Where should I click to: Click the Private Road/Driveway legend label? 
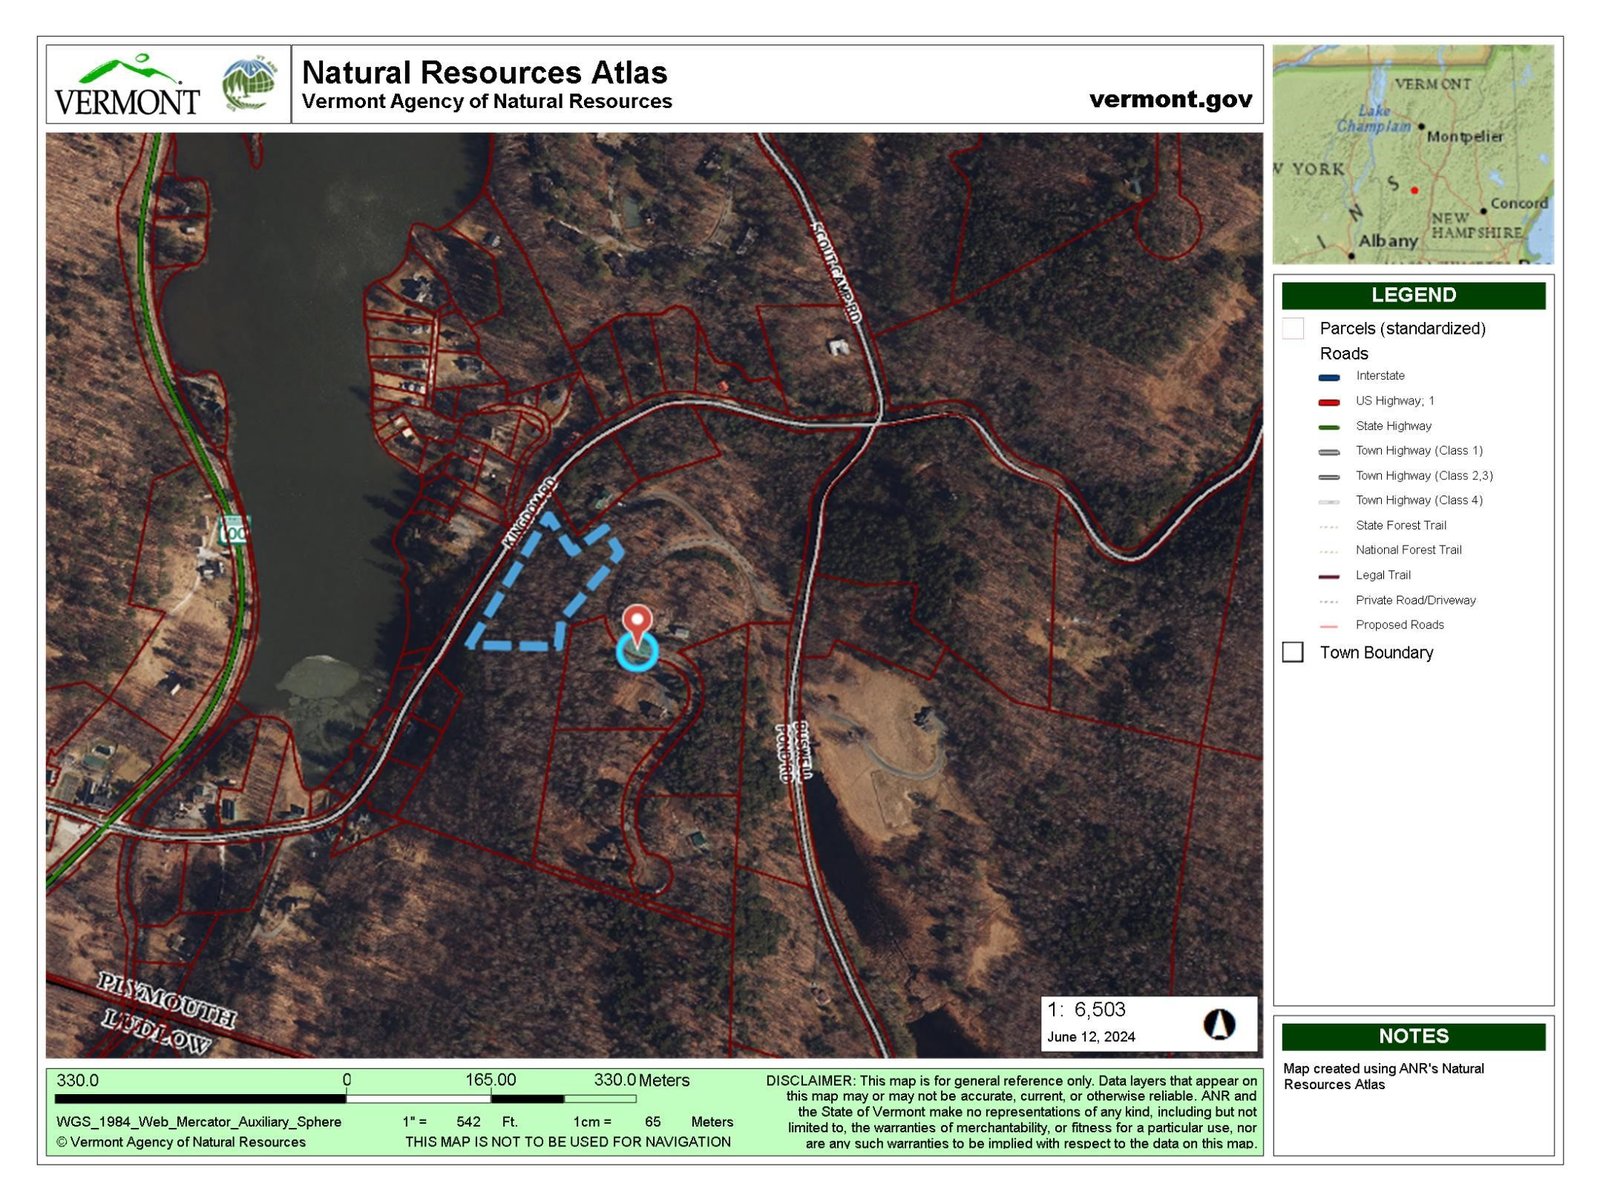click(x=1416, y=601)
